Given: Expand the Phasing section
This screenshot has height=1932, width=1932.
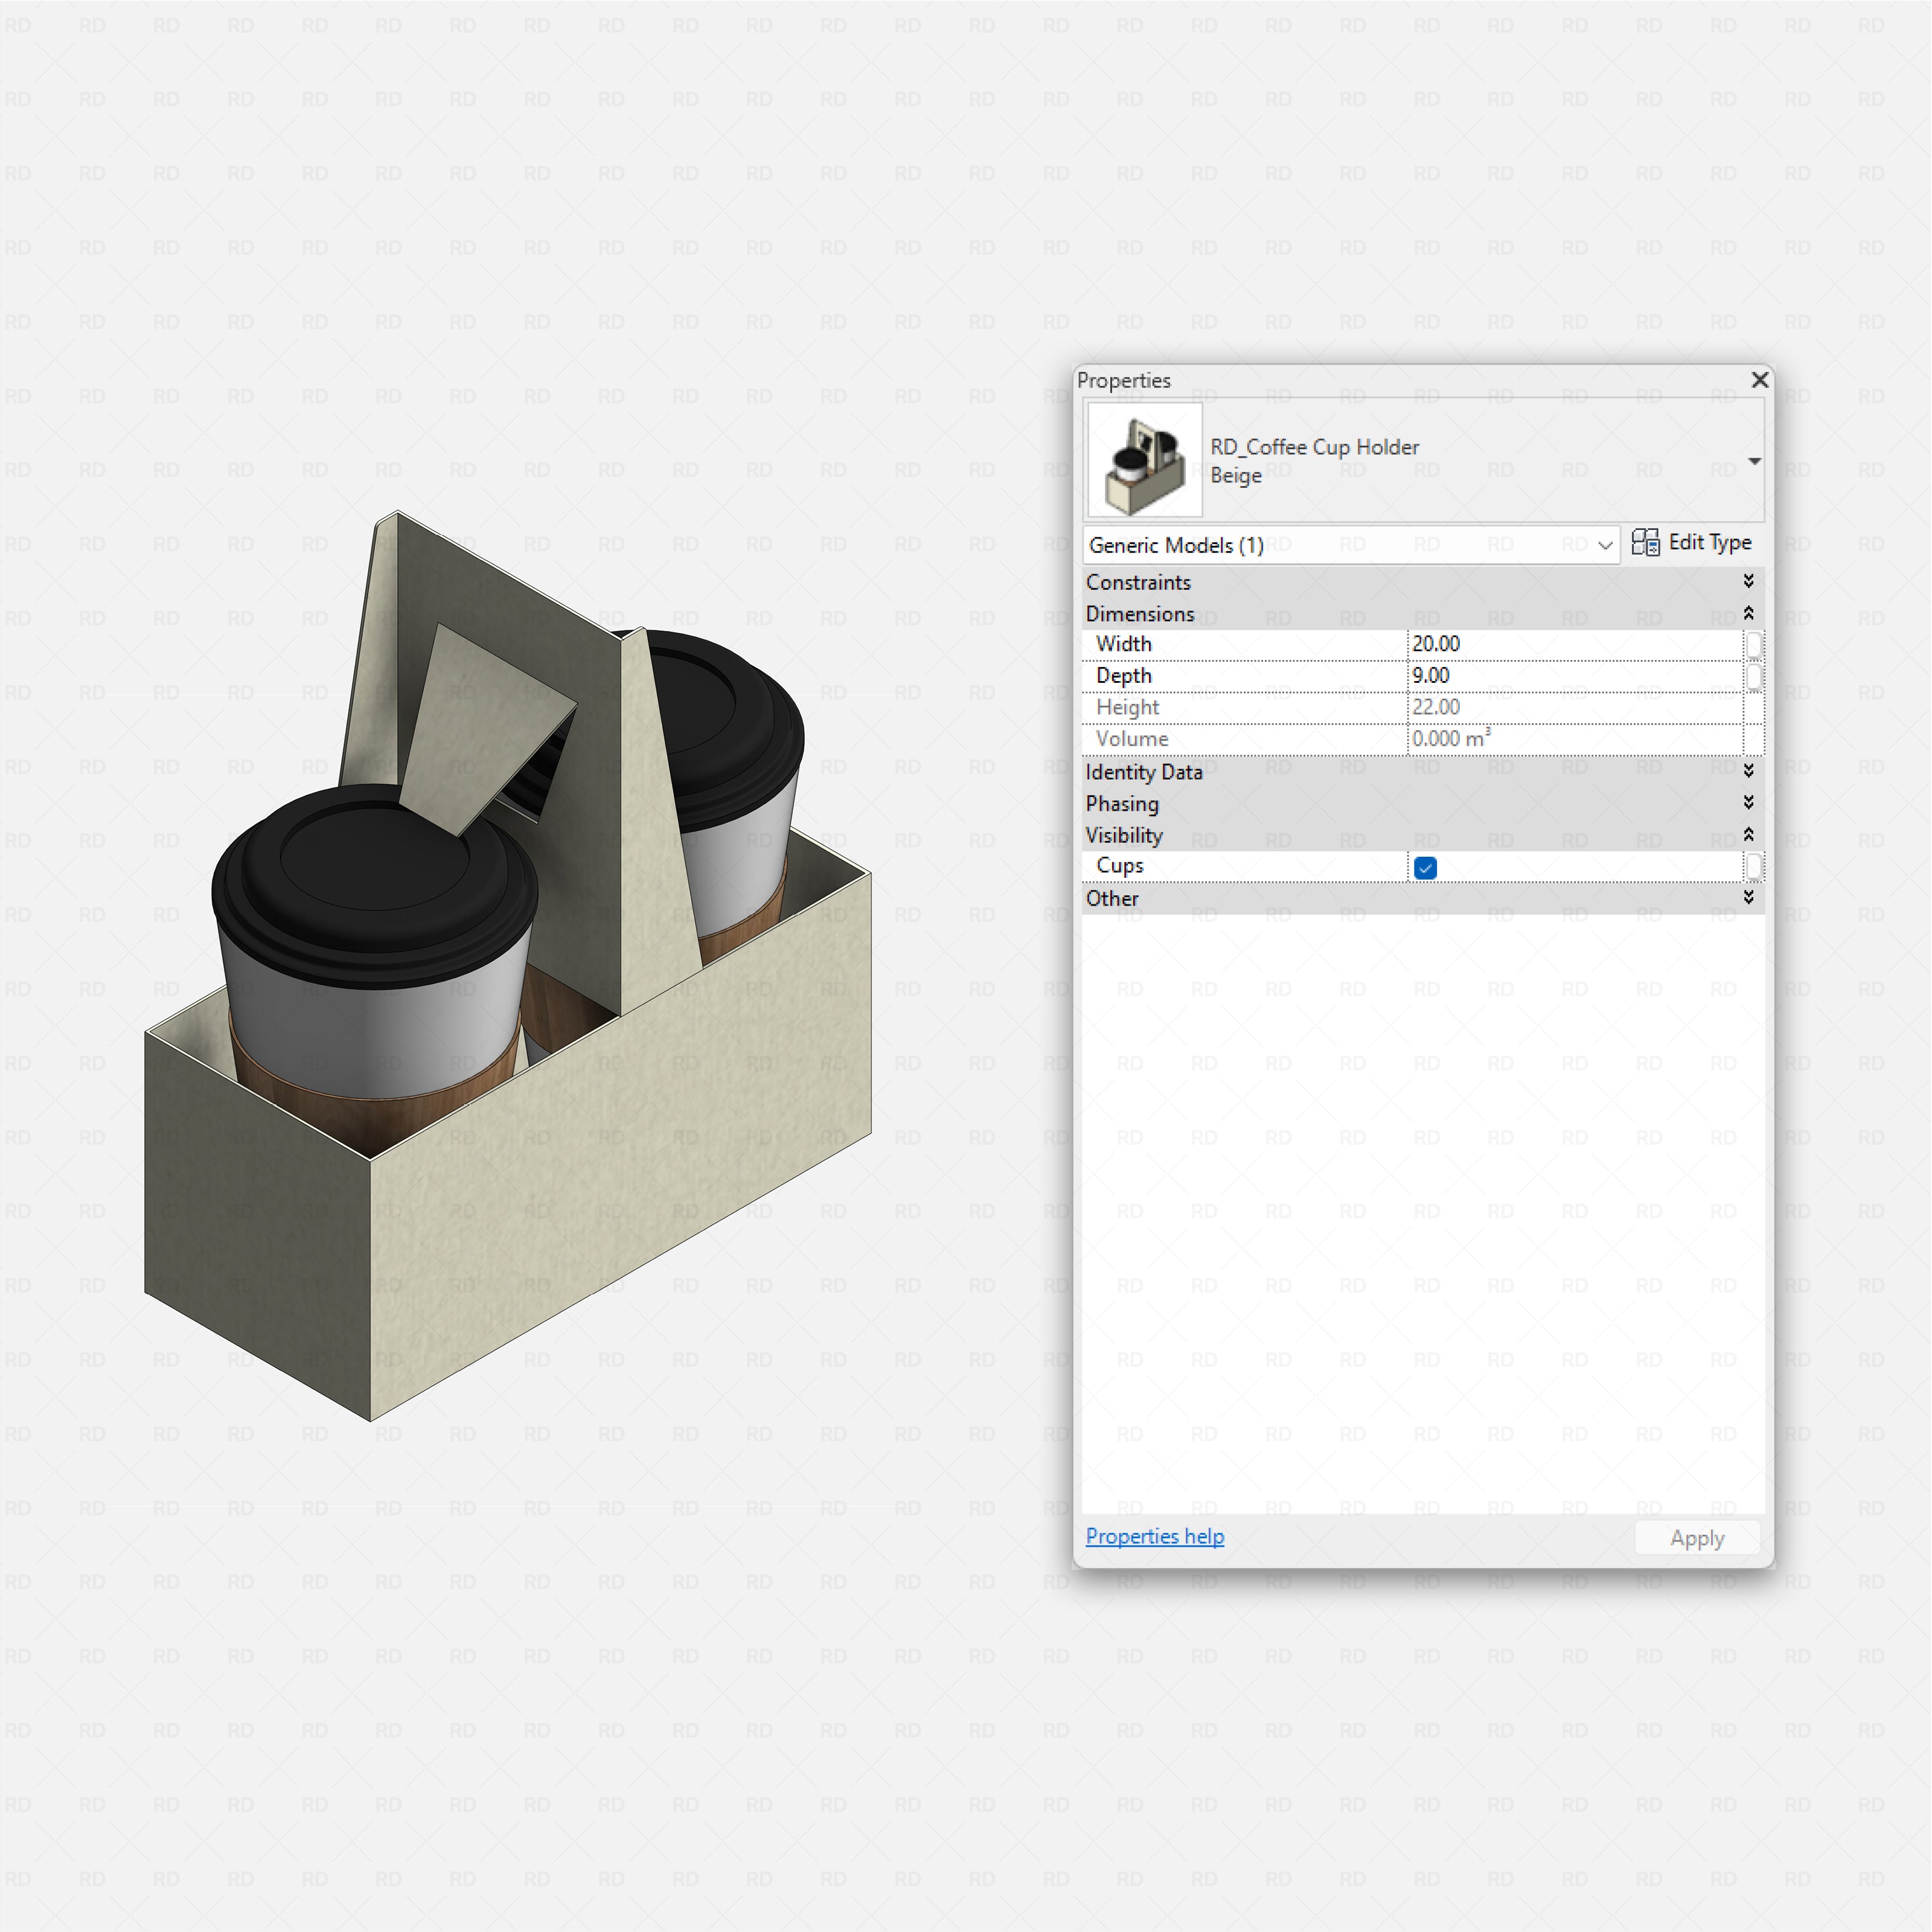Looking at the screenshot, I should coord(1749,803).
